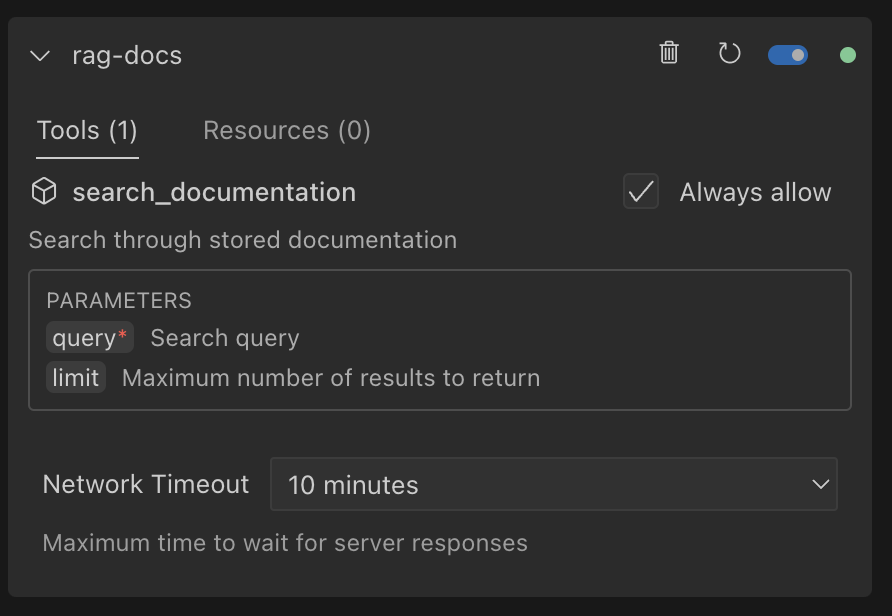892x616 pixels.
Task: Click the chevron on the timeout selector
Action: (x=822, y=484)
